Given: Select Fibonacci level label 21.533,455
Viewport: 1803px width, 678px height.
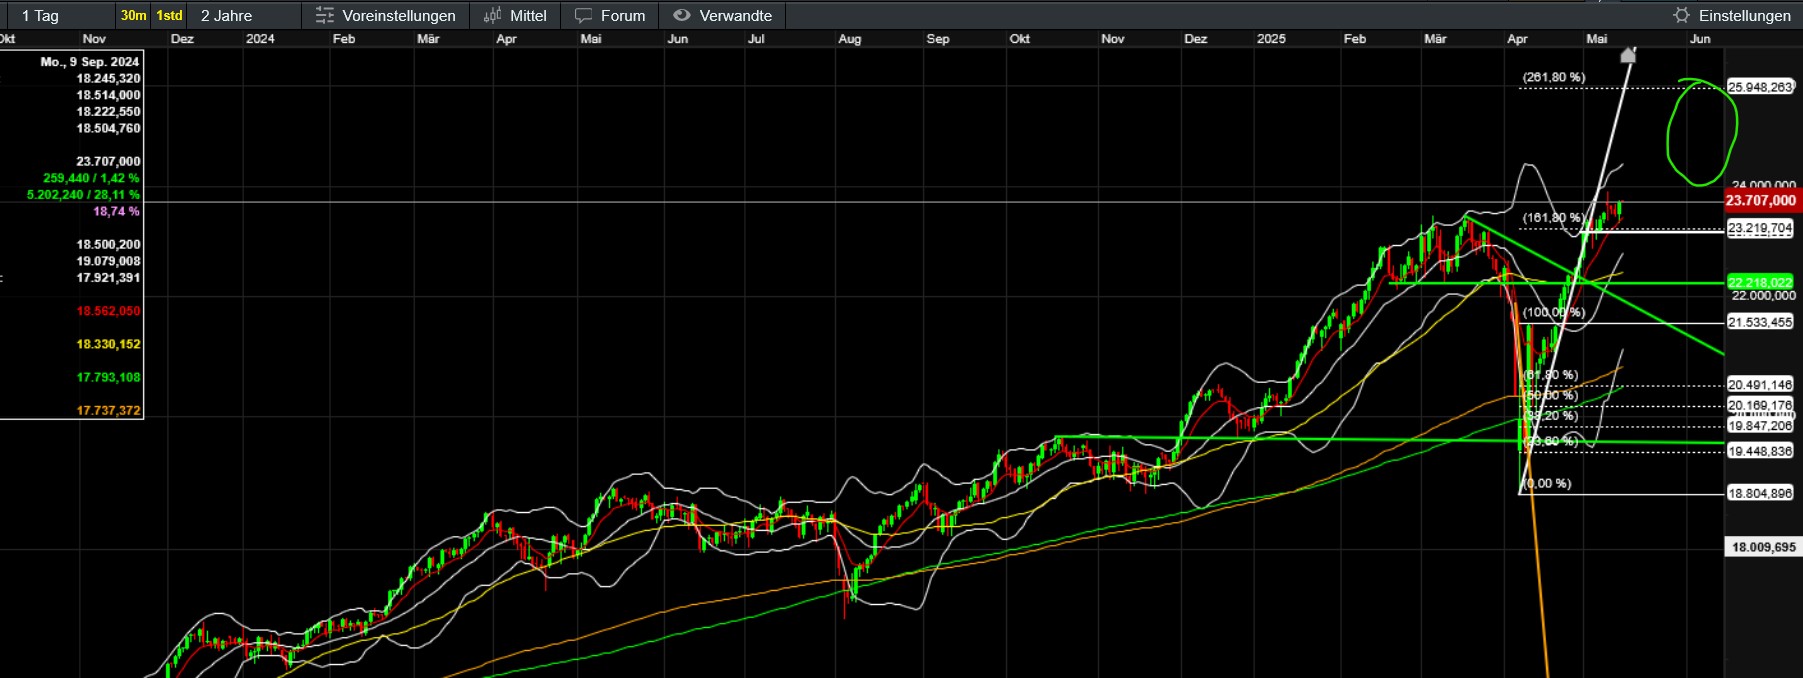Looking at the screenshot, I should tap(1760, 322).
